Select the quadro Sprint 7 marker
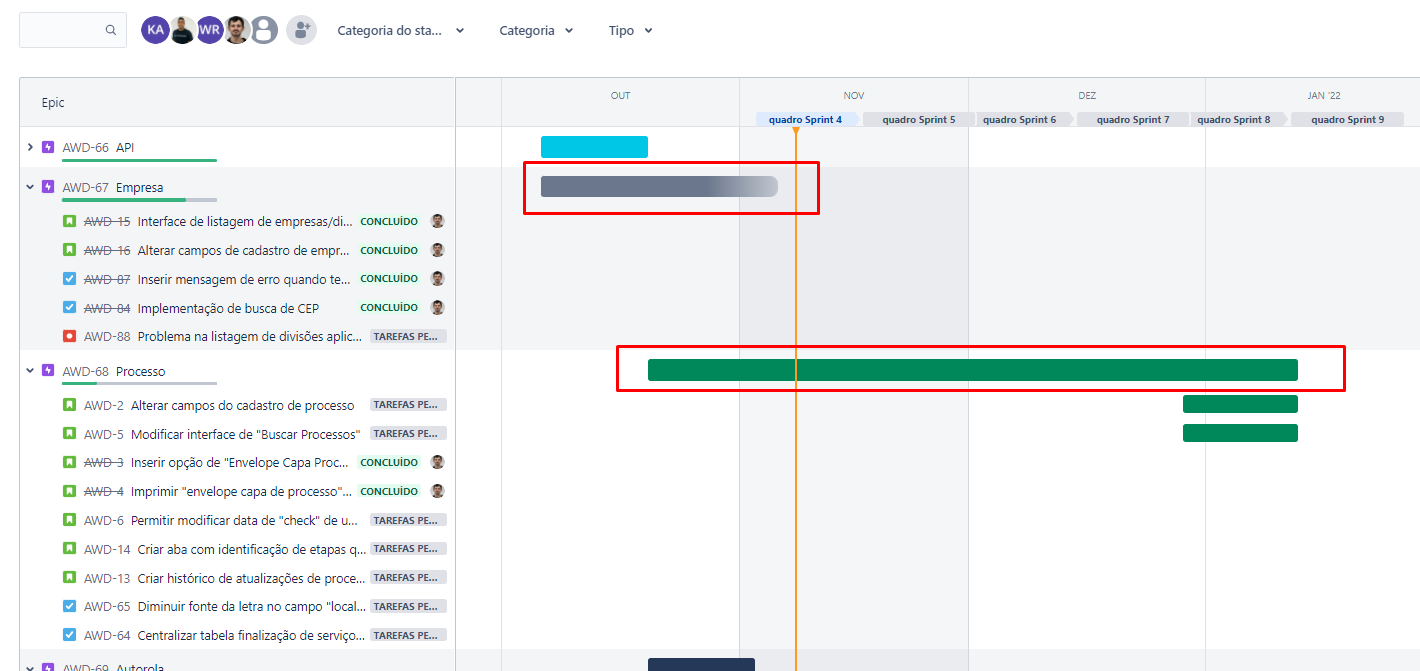The image size is (1420, 671). 1133,119
